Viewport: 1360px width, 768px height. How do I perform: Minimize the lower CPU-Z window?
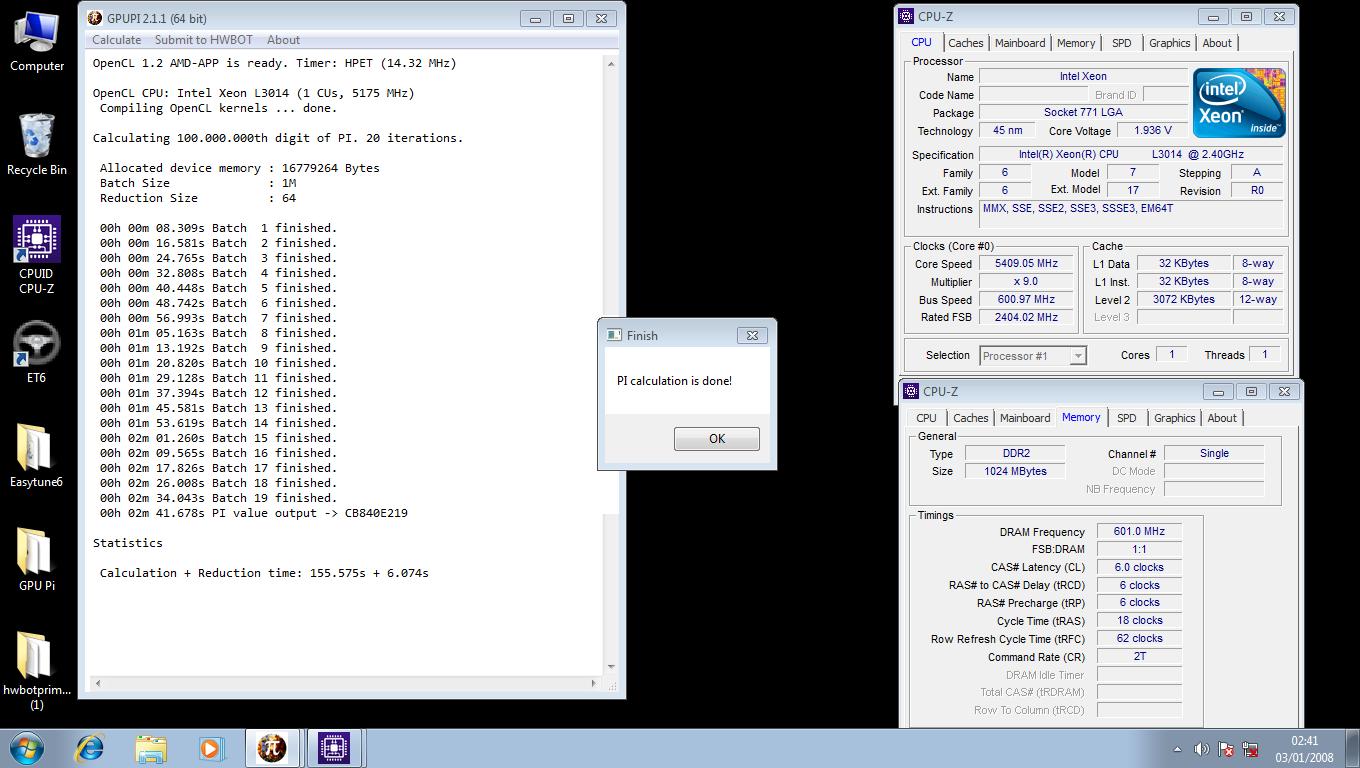tap(1218, 391)
